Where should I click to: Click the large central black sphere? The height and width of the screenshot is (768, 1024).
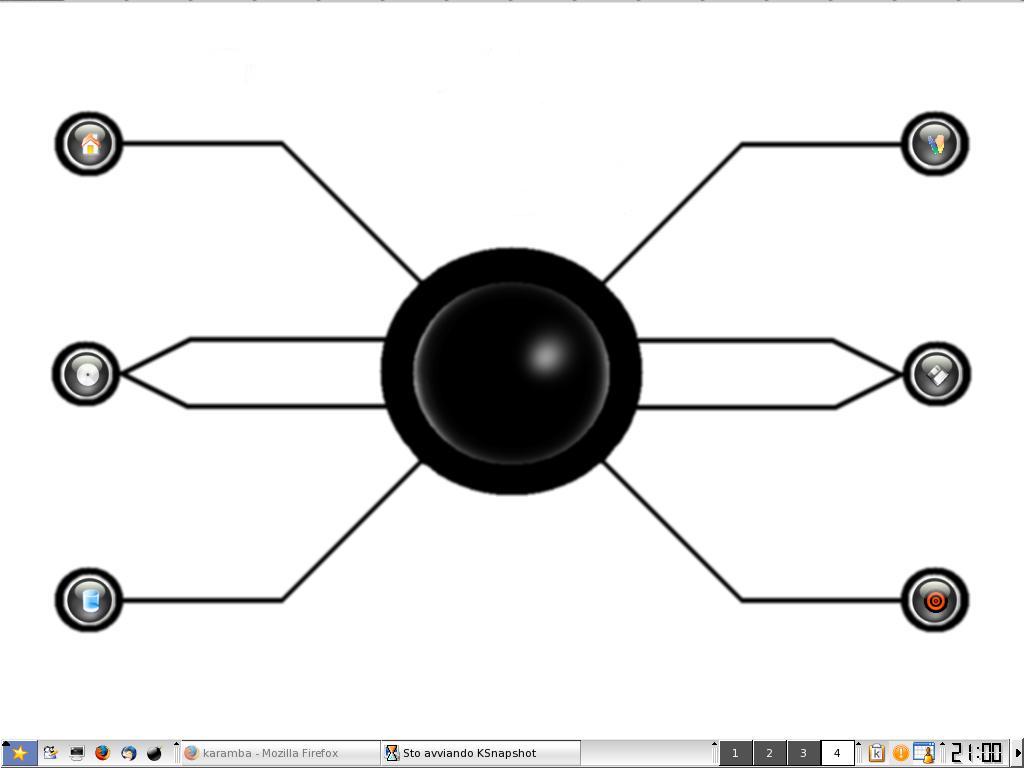coord(511,372)
